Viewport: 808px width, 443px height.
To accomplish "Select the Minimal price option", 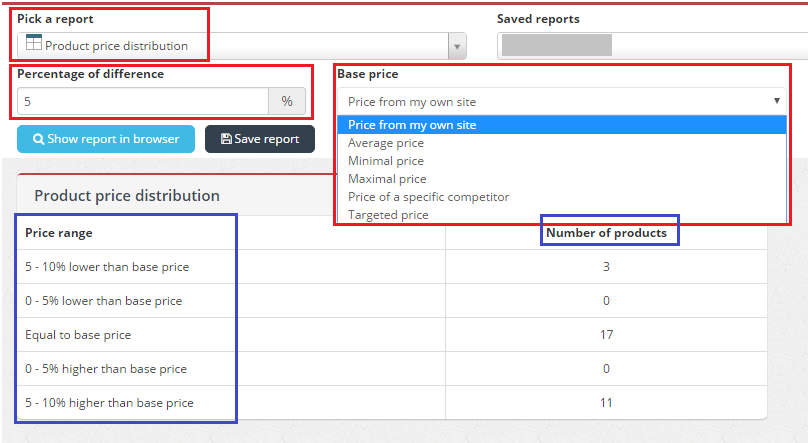I will coord(386,161).
